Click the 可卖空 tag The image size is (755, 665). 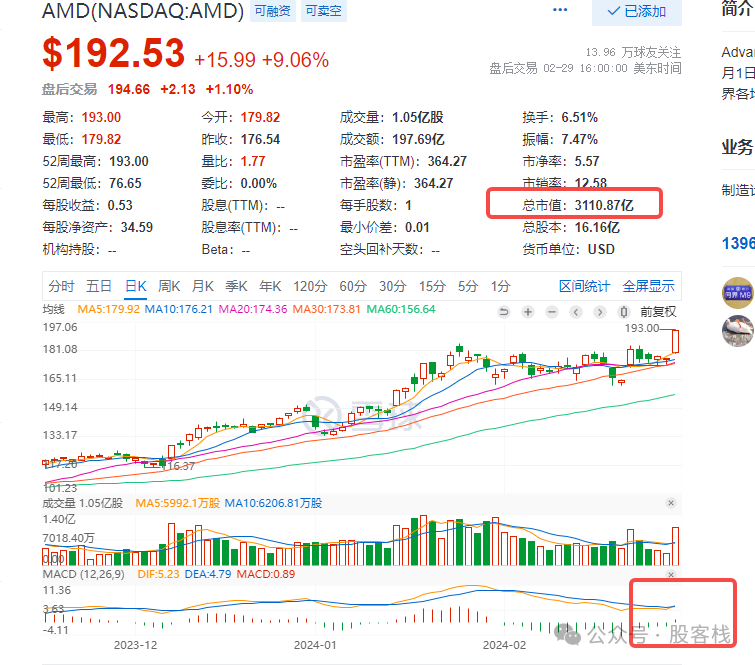pos(324,11)
